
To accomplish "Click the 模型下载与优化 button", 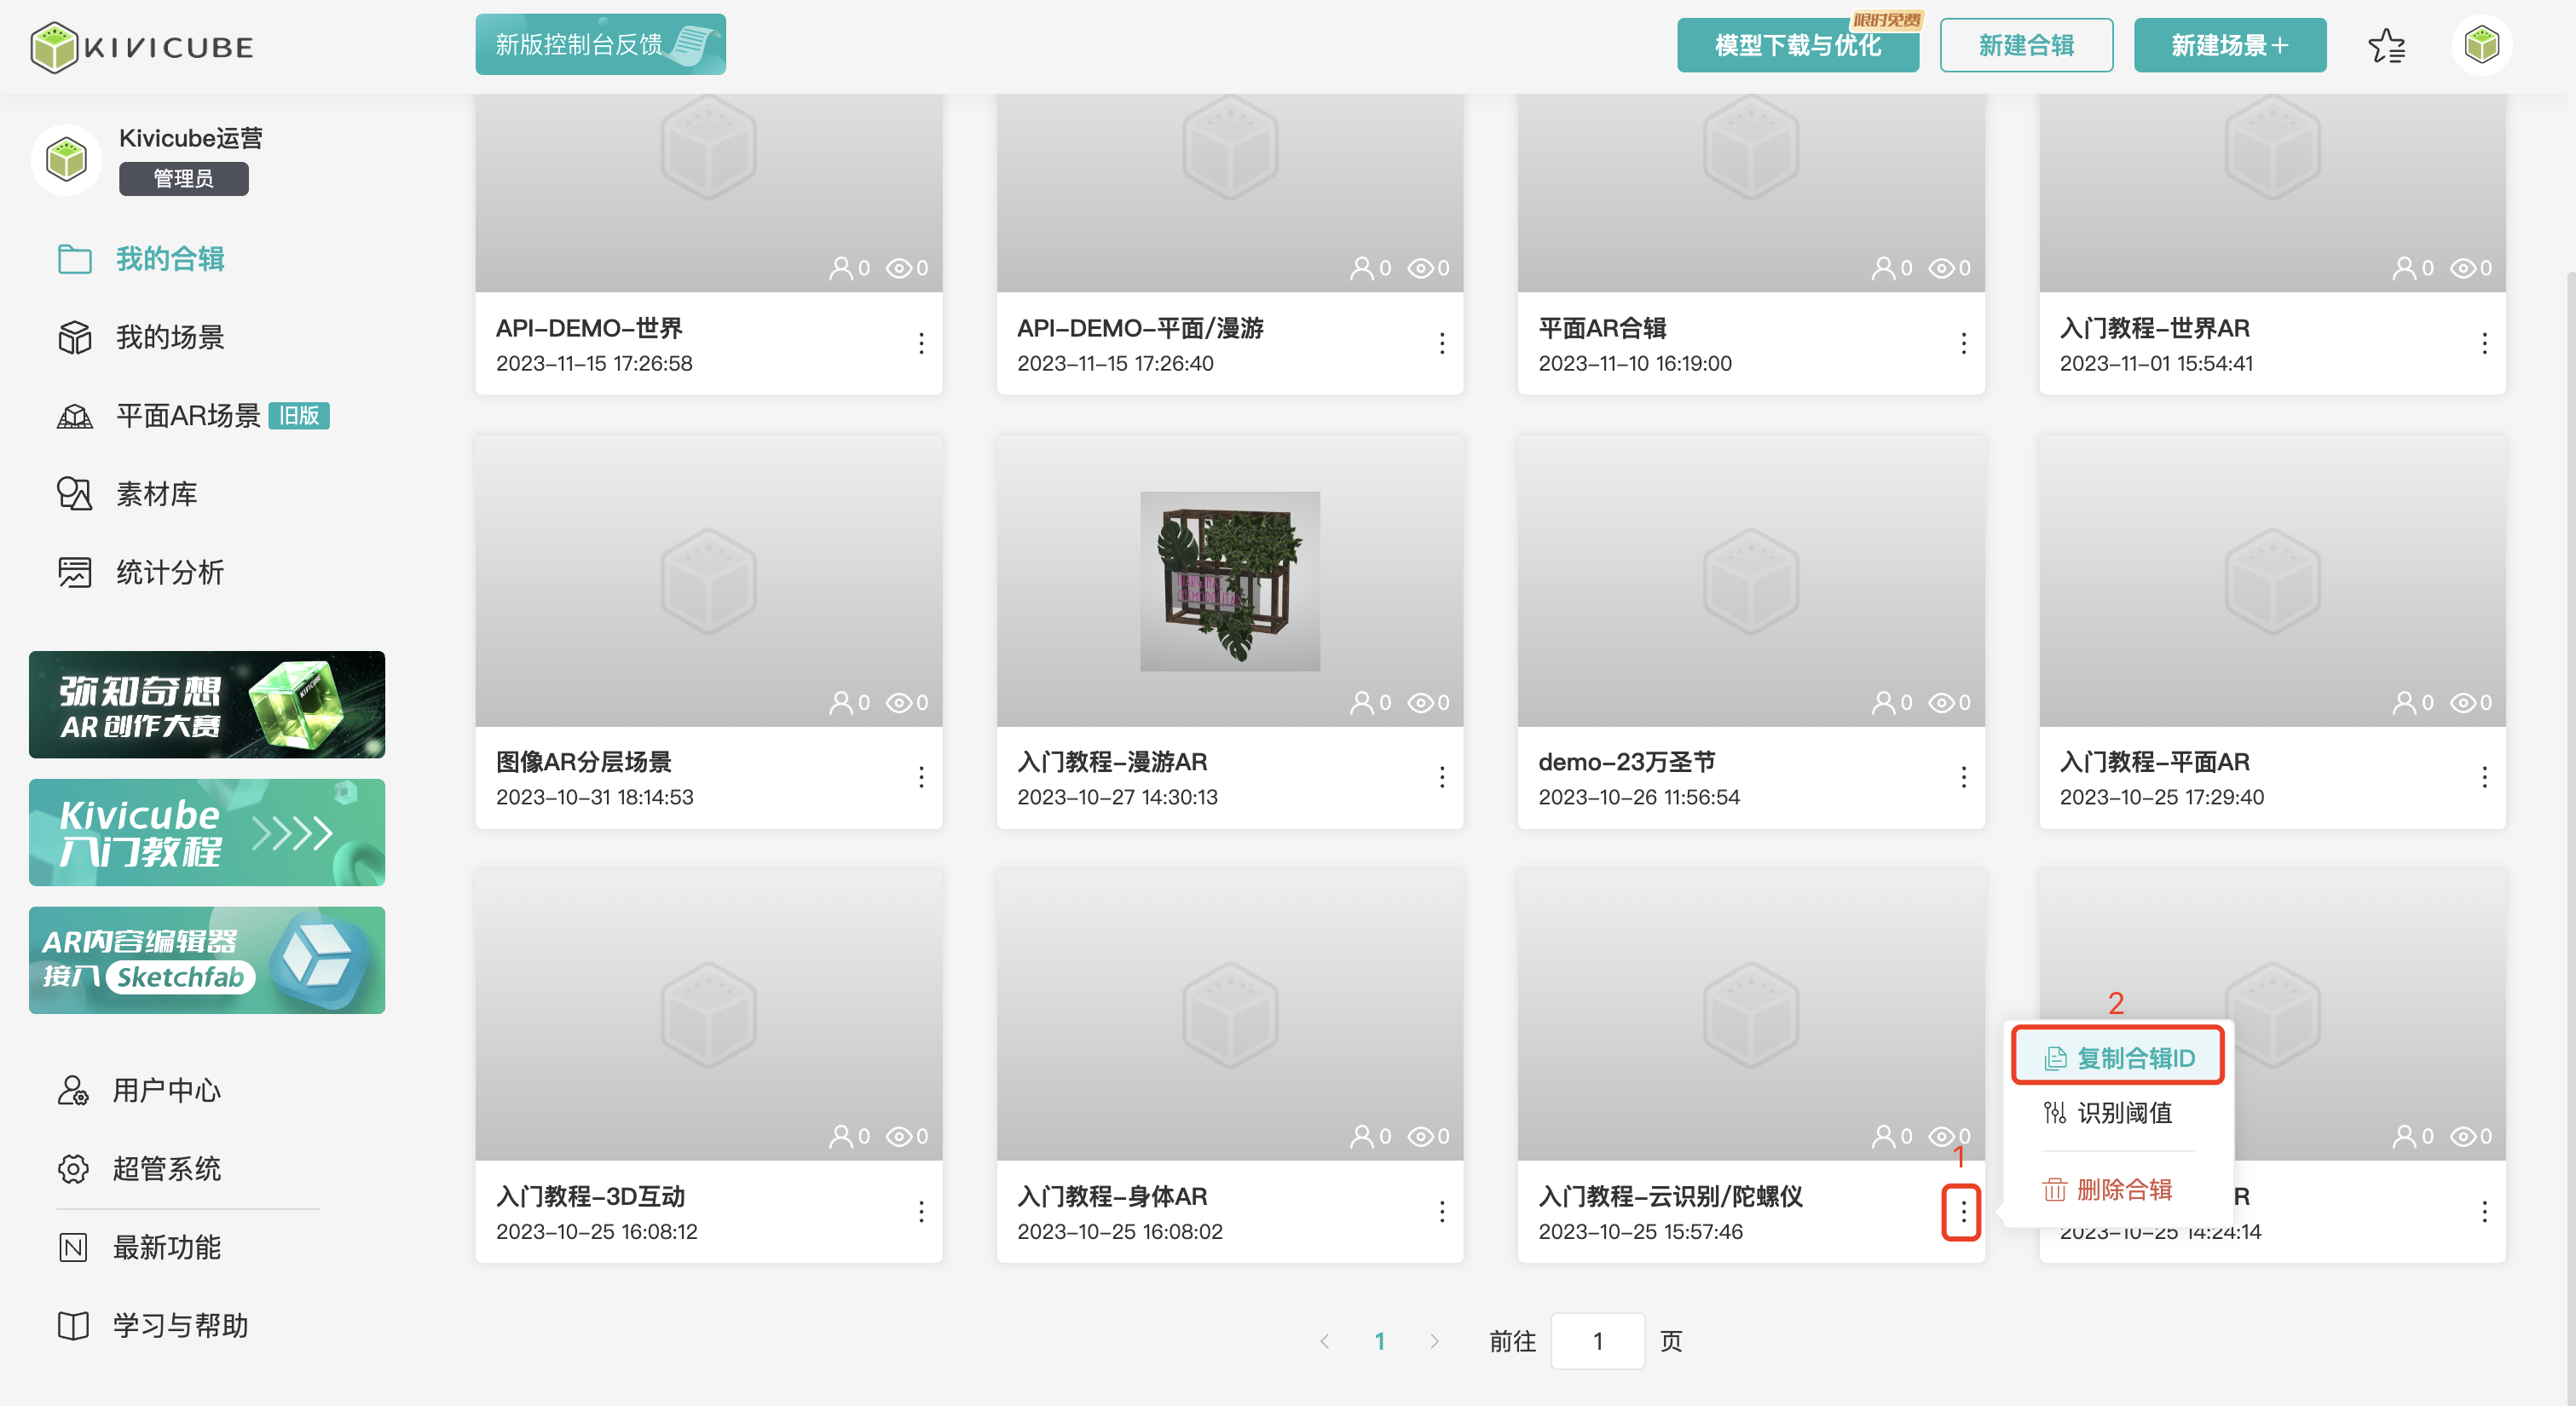I will coord(1796,45).
